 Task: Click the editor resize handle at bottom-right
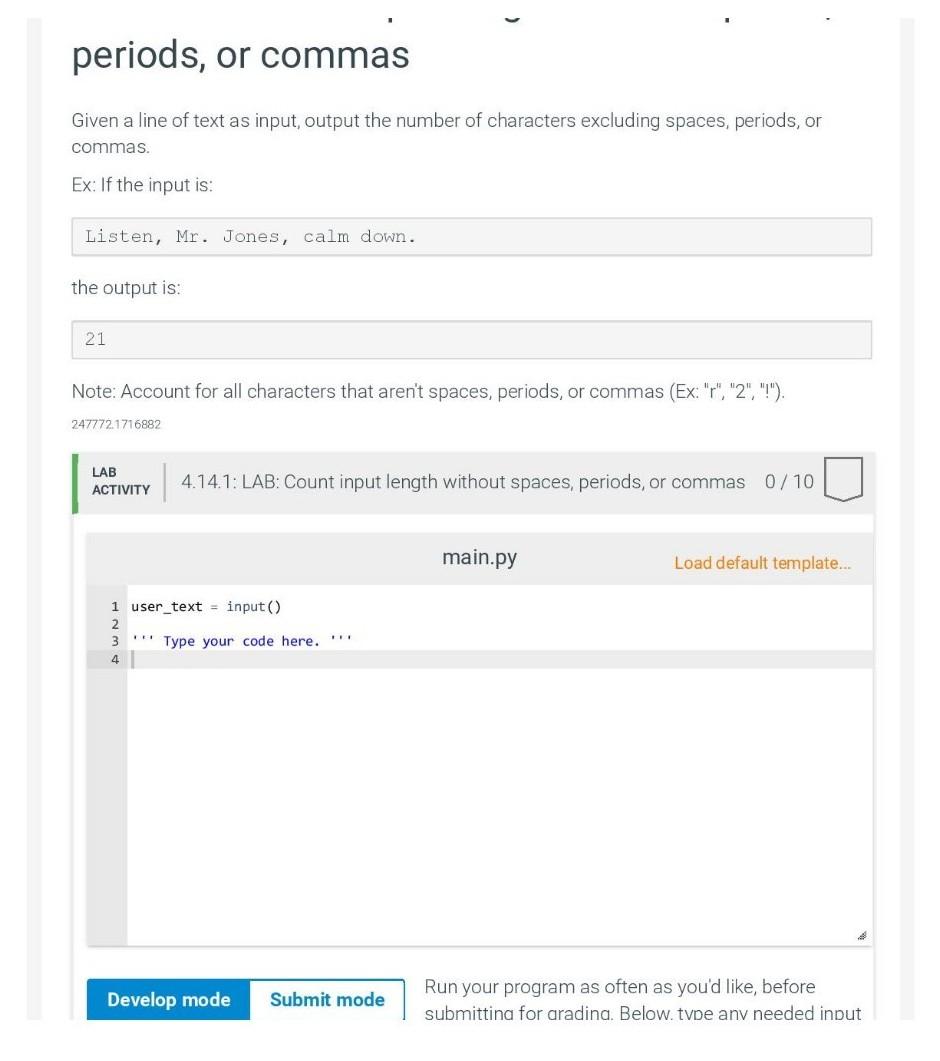[863, 936]
